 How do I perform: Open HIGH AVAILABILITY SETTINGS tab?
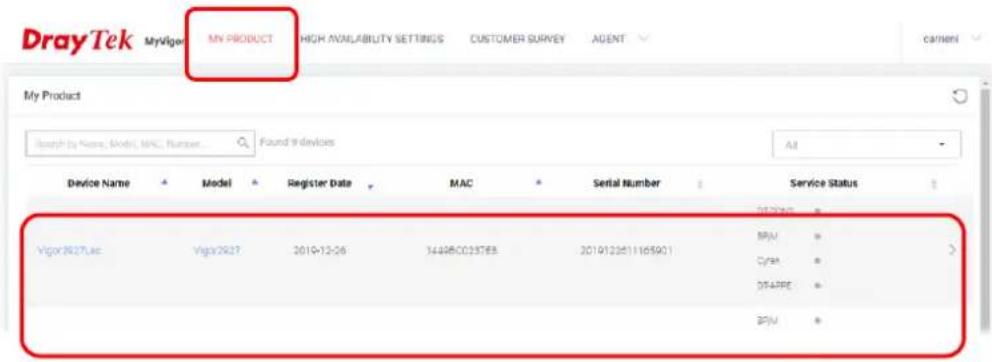pyautogui.click(x=371, y=39)
